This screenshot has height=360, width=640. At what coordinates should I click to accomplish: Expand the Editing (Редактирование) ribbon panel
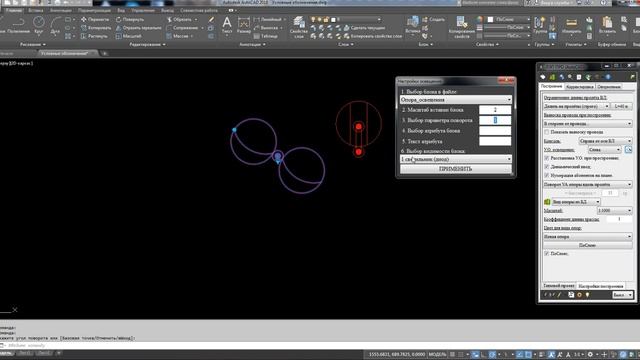tap(147, 44)
